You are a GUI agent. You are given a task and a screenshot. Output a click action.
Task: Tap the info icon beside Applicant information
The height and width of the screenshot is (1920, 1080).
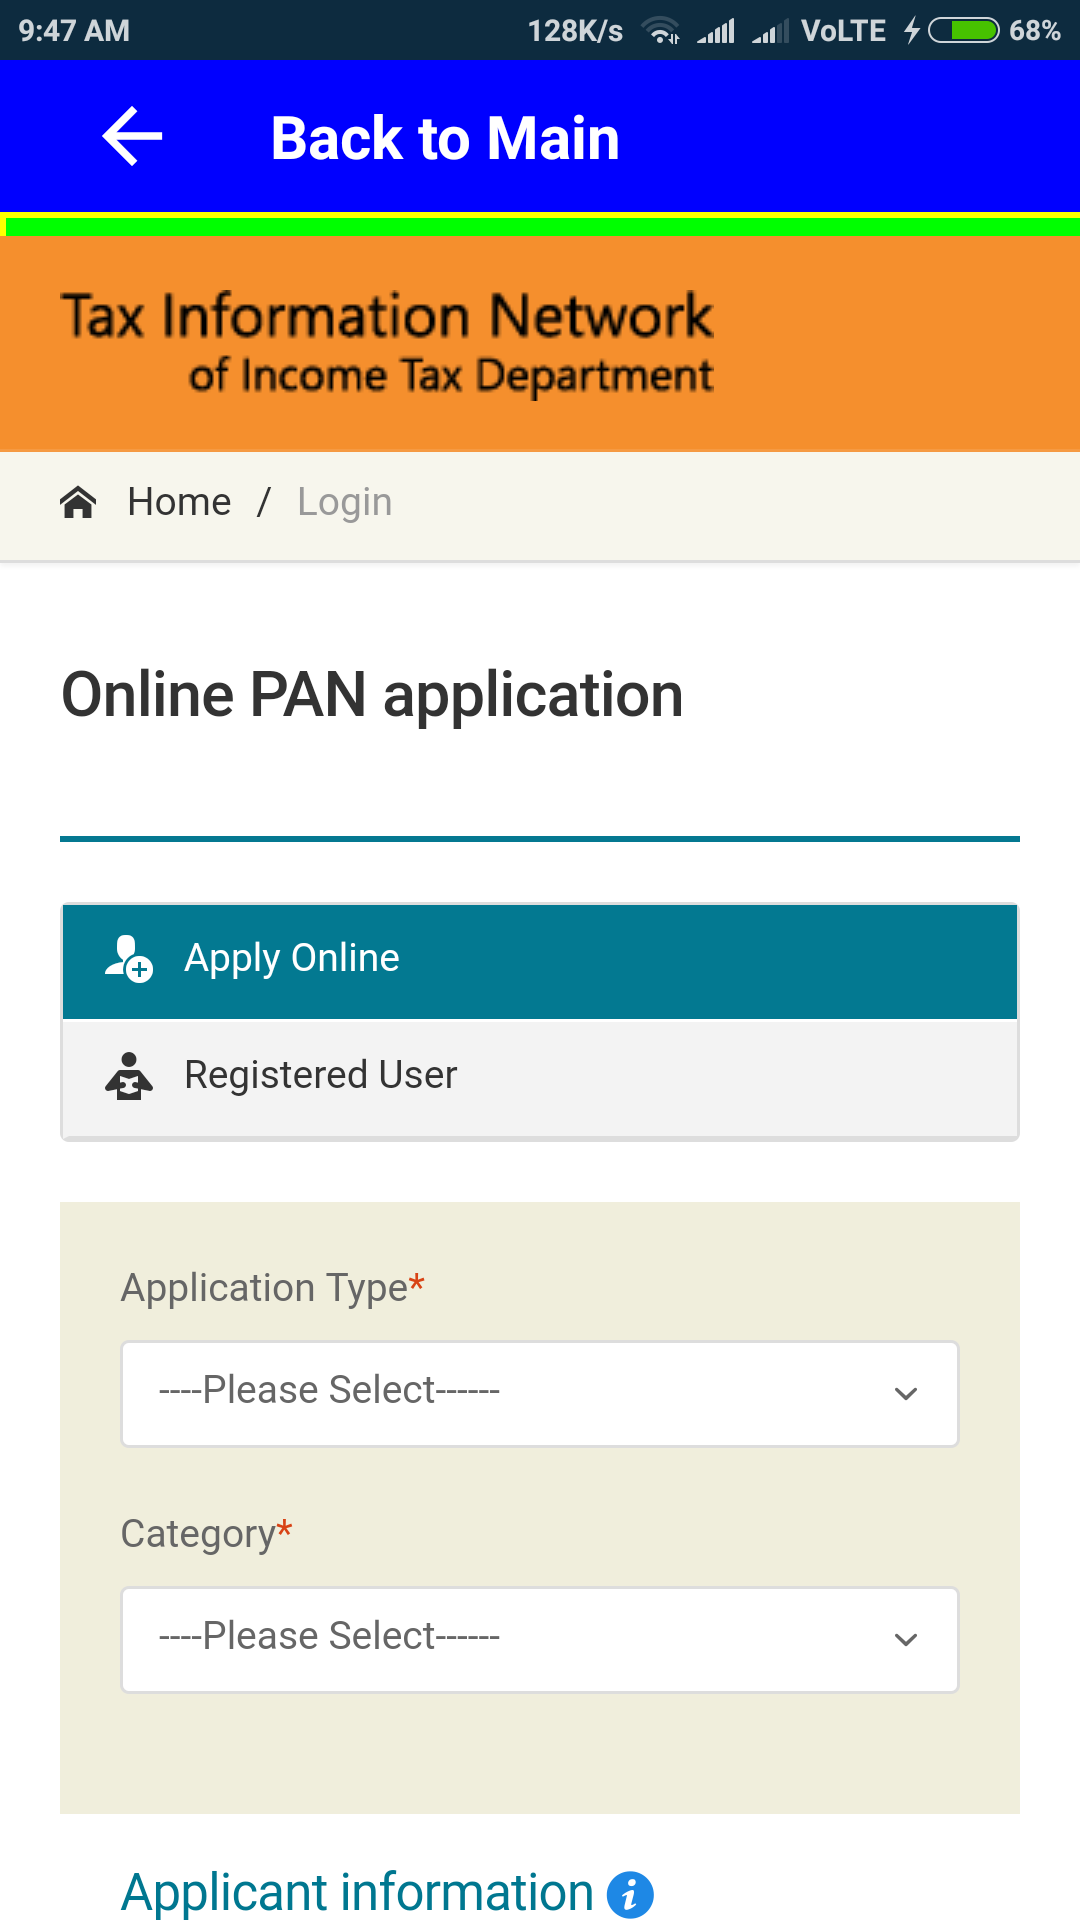tap(630, 1893)
